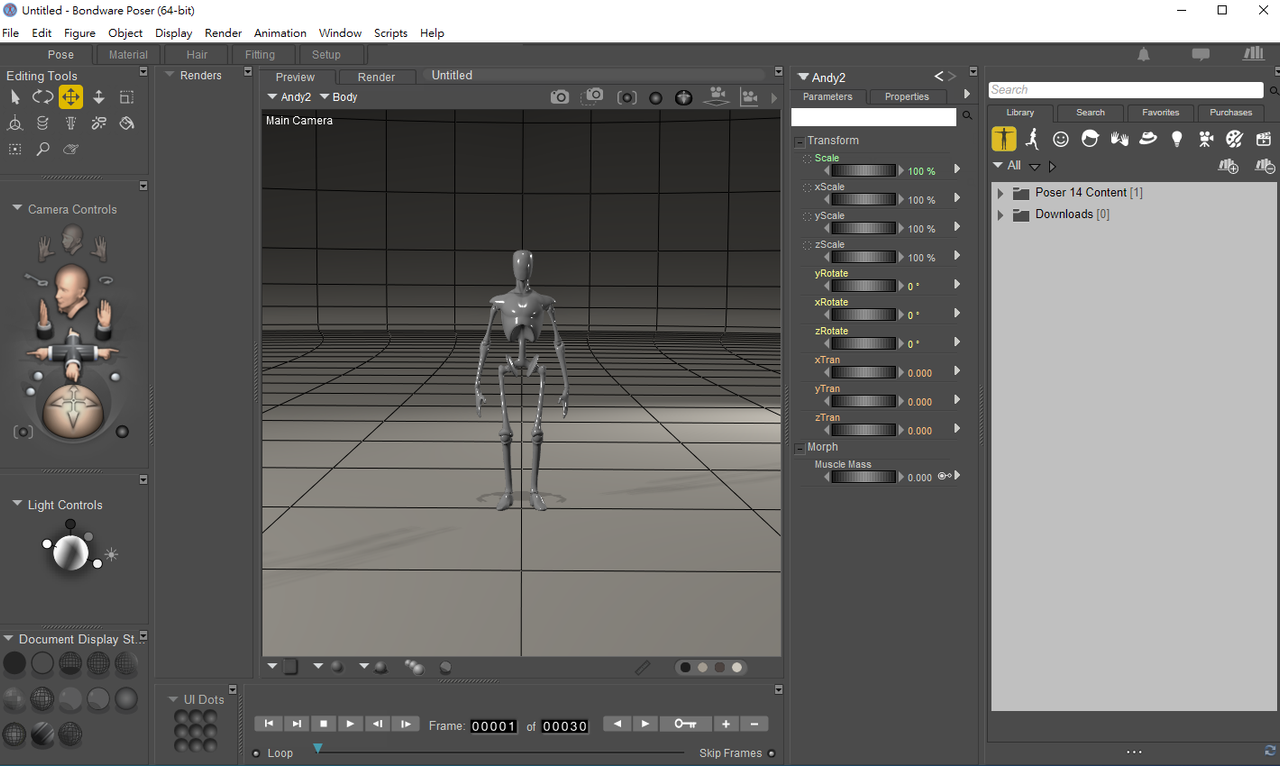1280x766 pixels.
Task: Open the Body actor dropdown
Action: click(x=339, y=97)
